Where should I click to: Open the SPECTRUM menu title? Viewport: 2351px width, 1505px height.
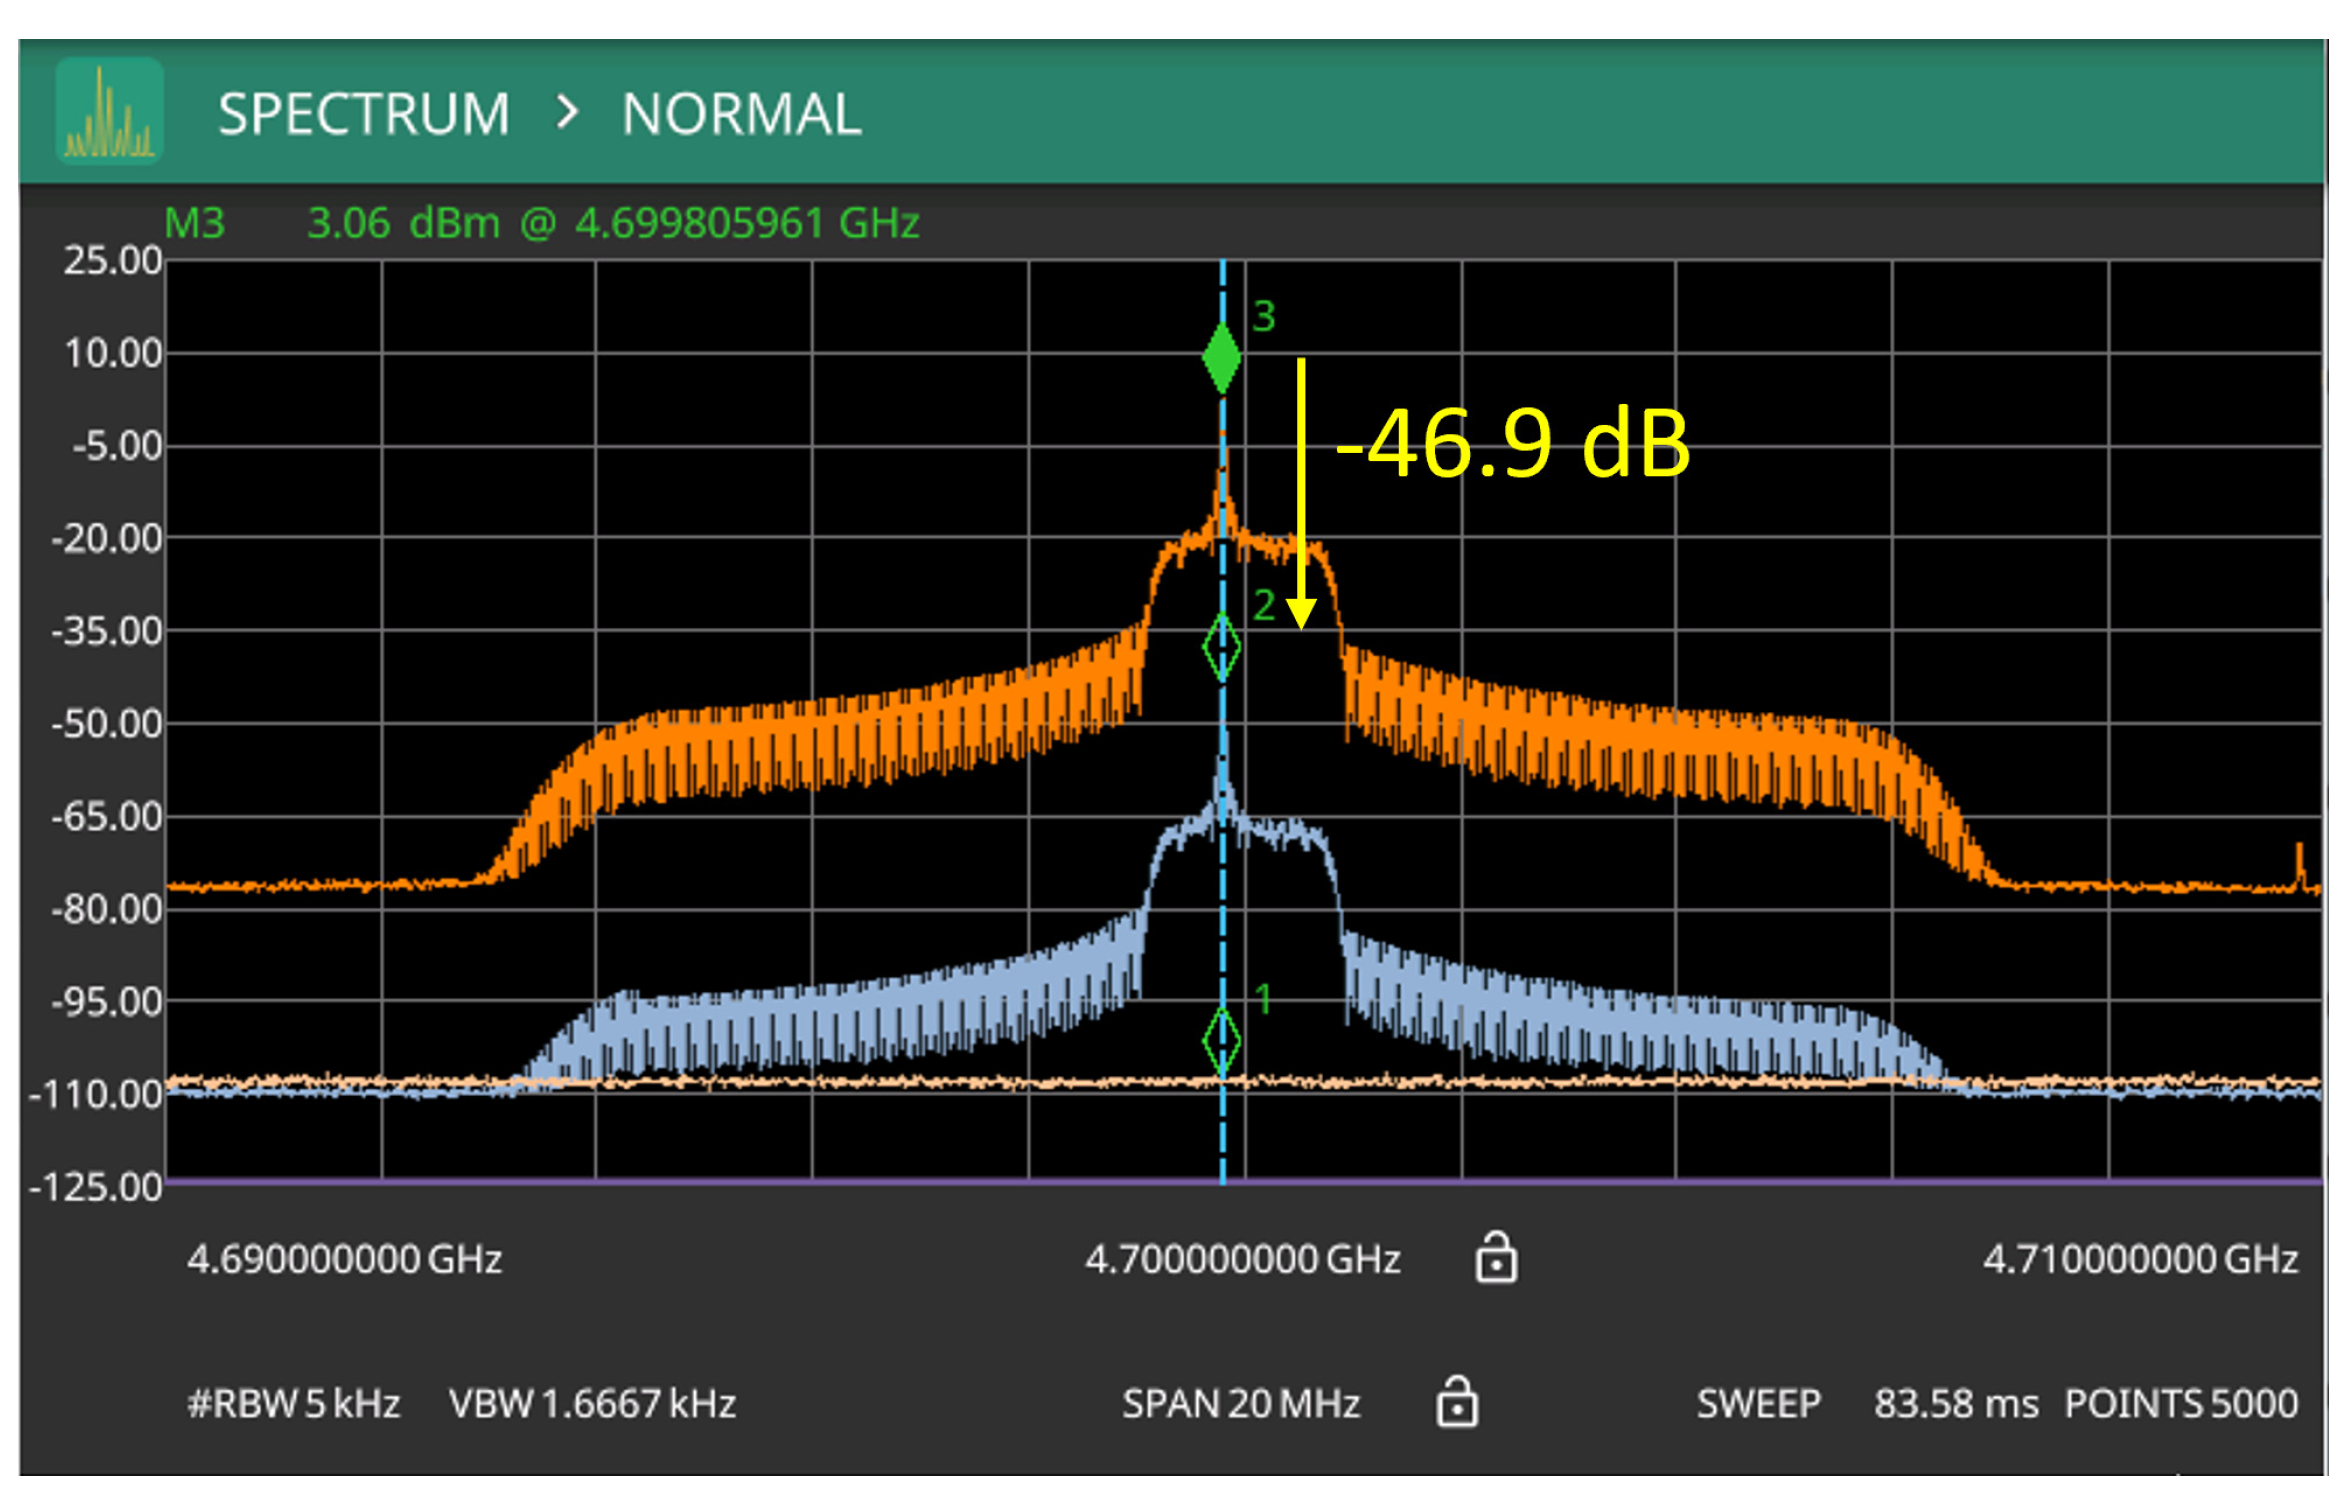pos(364,114)
